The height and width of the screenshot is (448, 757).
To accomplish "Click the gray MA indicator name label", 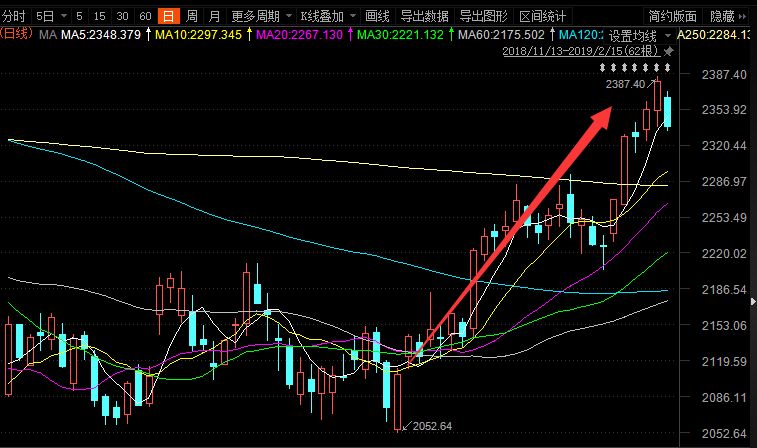I will (48, 35).
